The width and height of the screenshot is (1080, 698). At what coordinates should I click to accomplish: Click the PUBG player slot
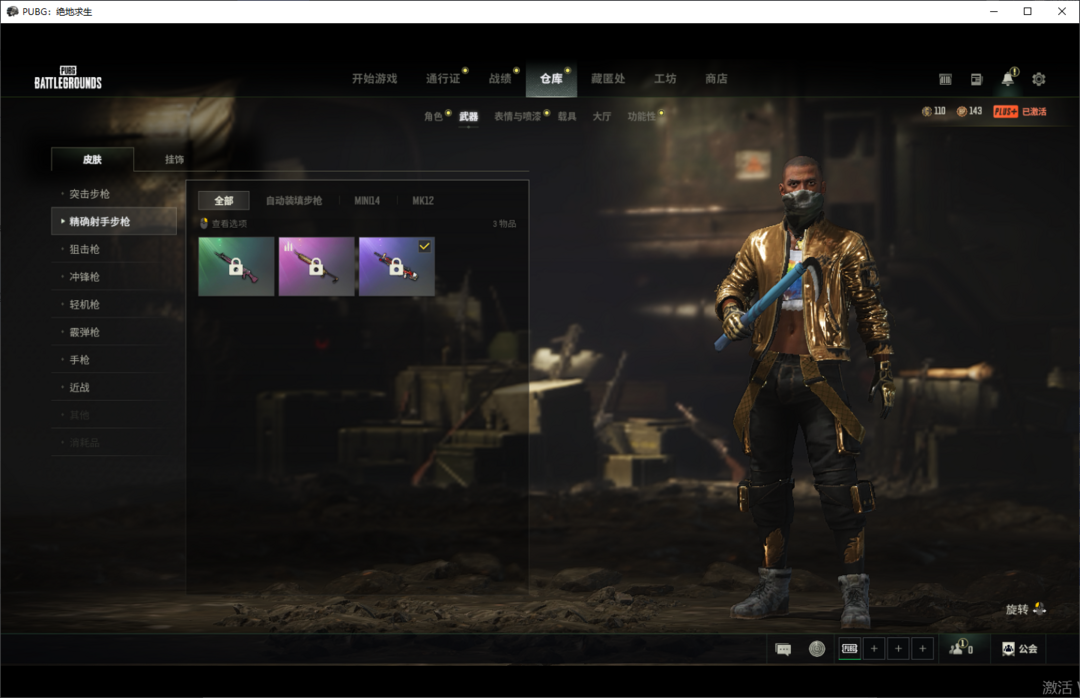pyautogui.click(x=850, y=648)
